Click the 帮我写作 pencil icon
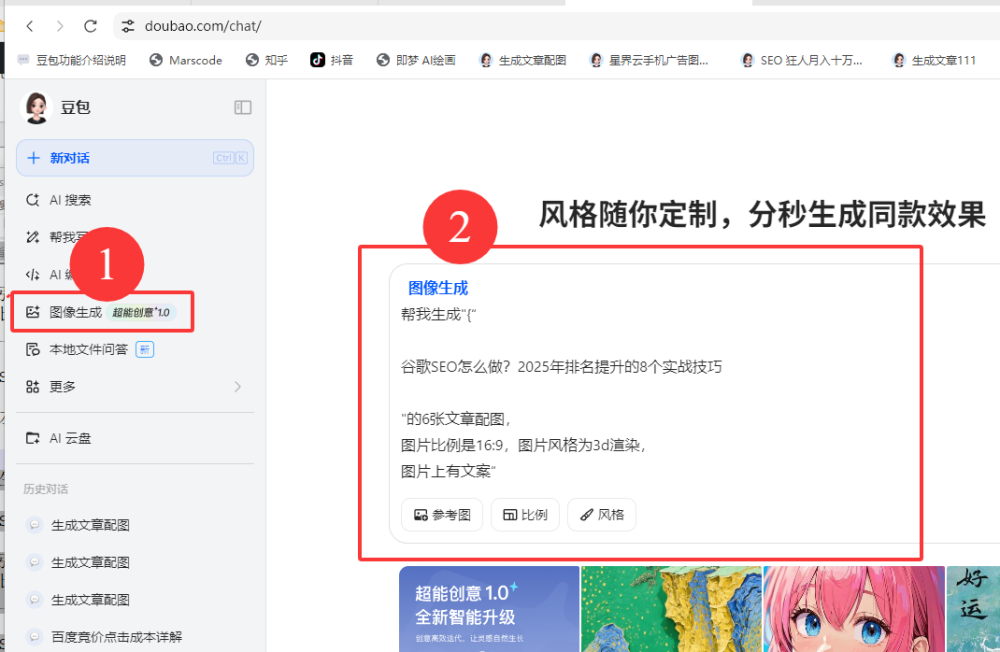 coord(33,237)
